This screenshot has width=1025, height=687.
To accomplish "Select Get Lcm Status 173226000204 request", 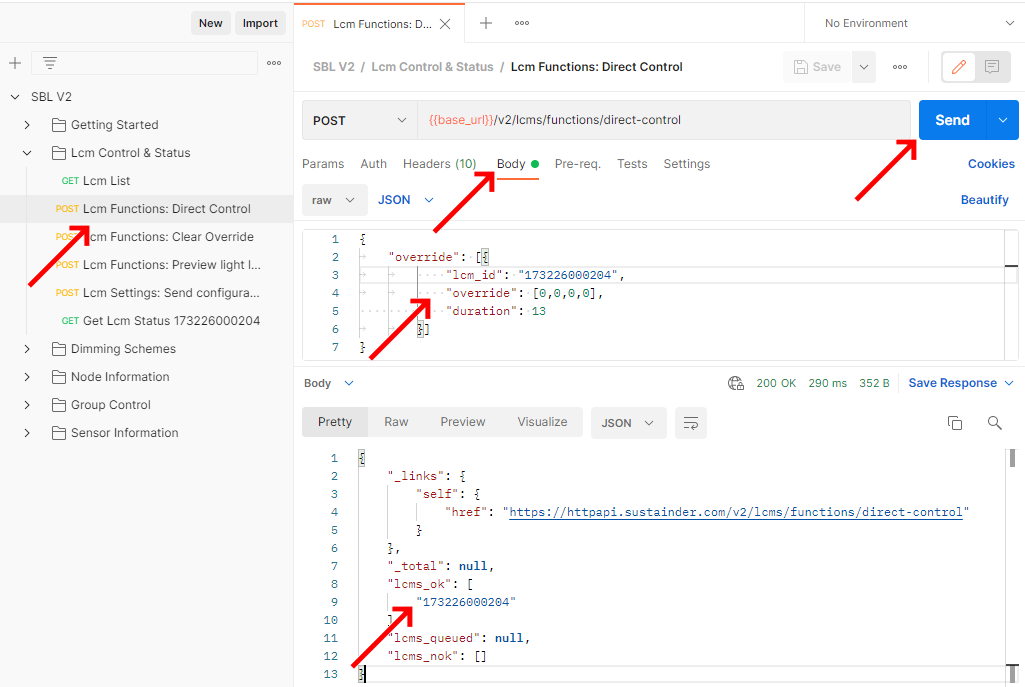I will tap(170, 321).
